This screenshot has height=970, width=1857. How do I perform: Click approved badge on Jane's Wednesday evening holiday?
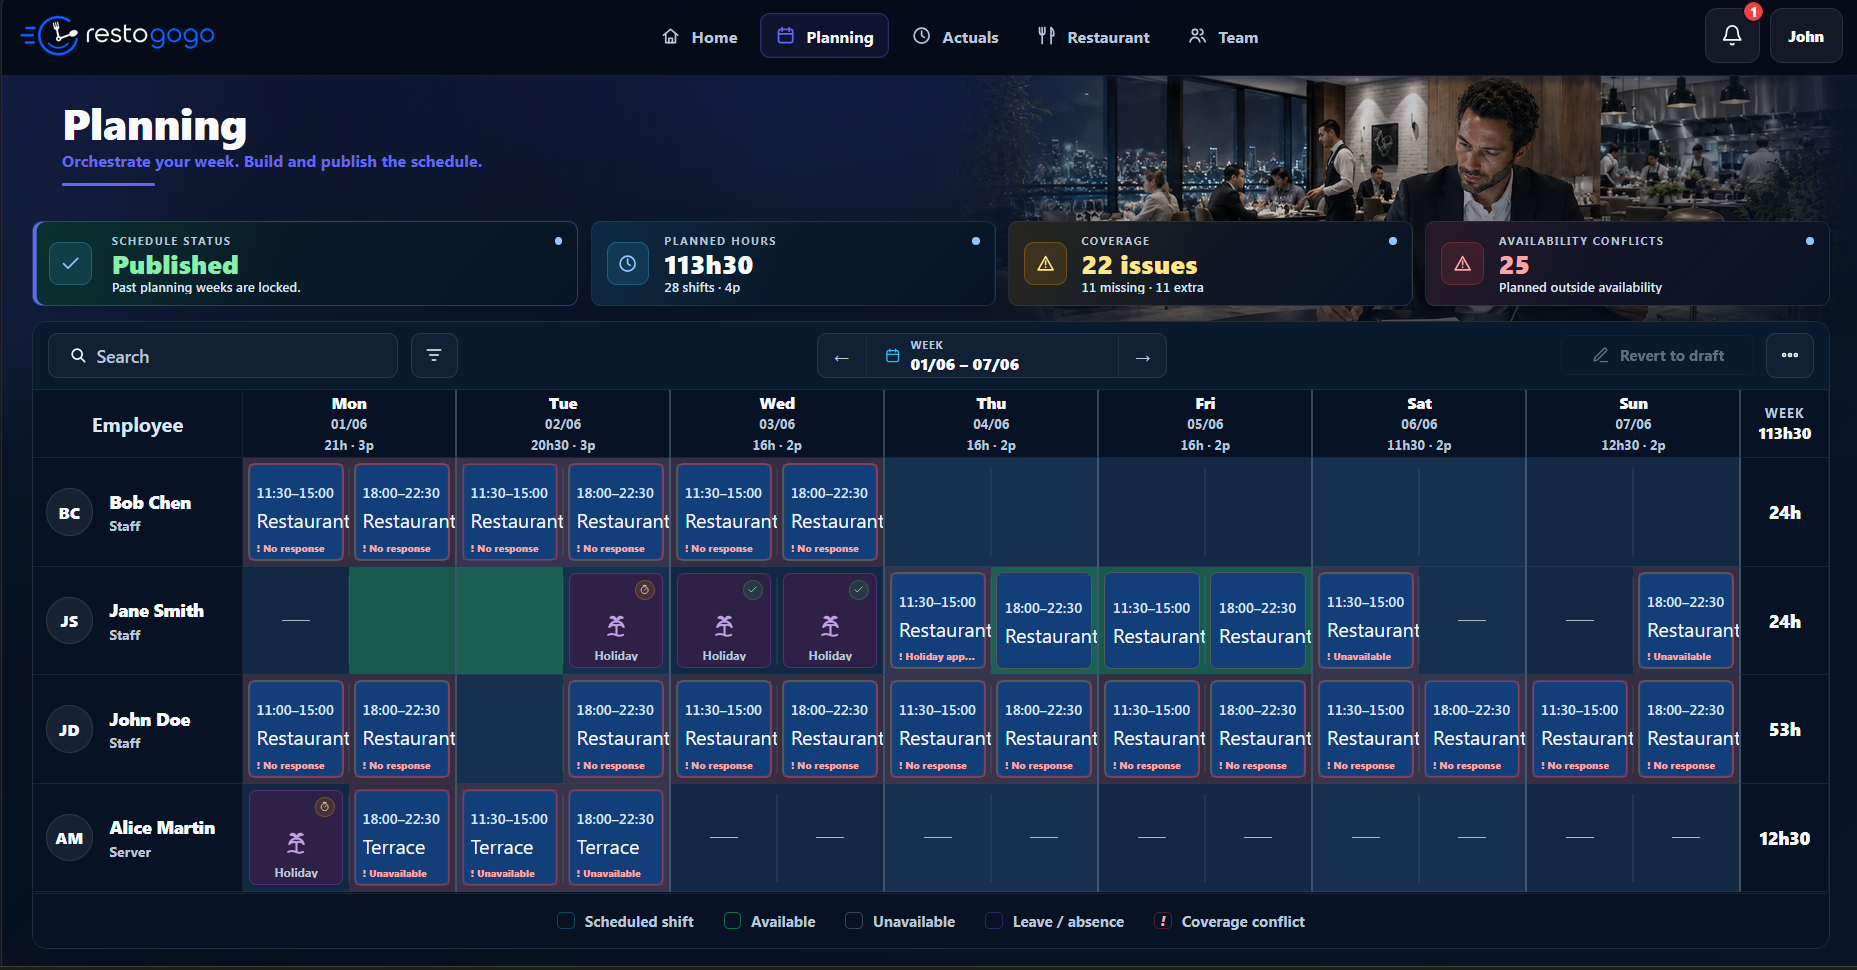coord(859,590)
